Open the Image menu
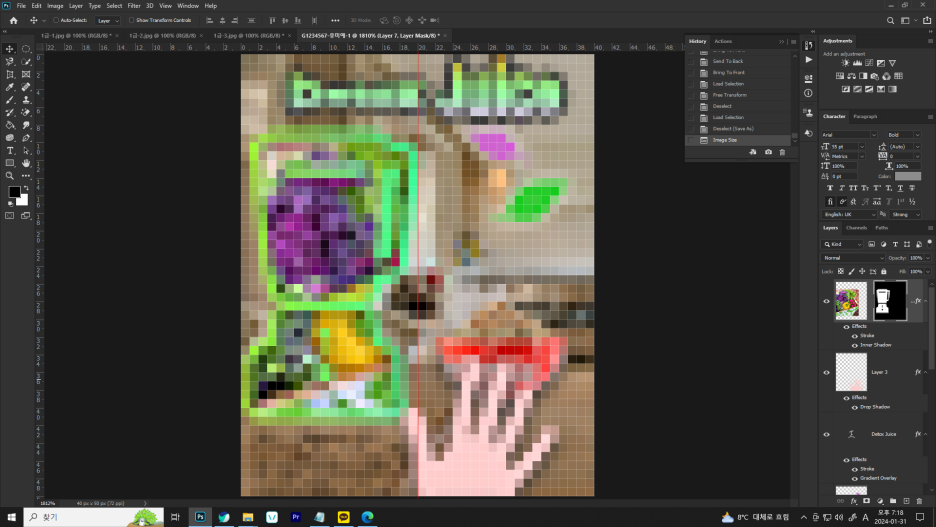This screenshot has height=527, width=936. point(55,6)
